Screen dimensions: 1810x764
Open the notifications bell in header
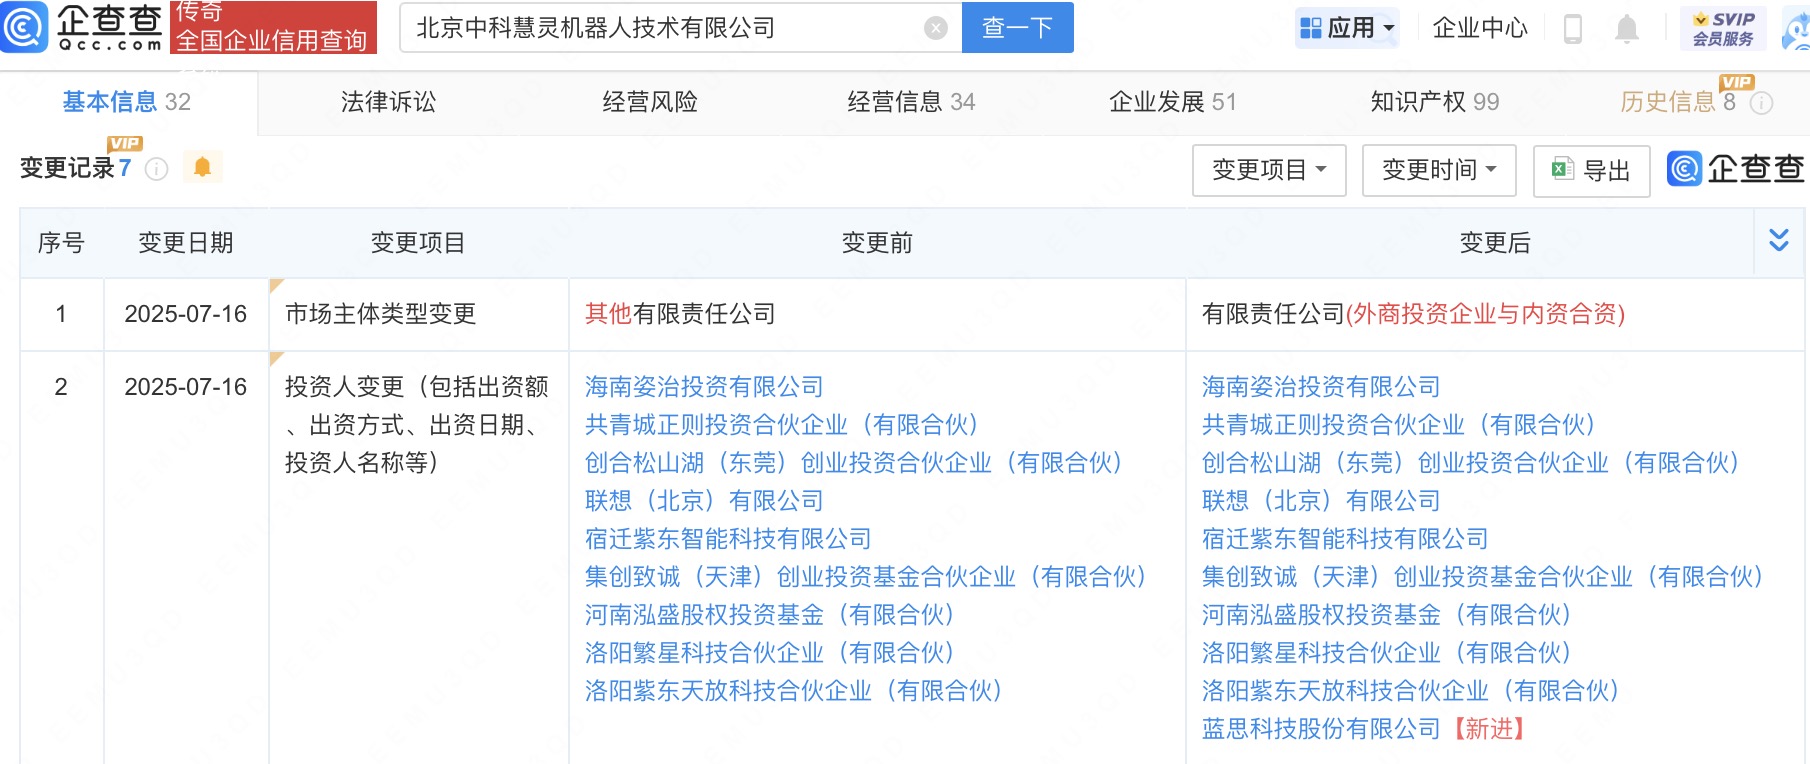pyautogui.click(x=1627, y=29)
